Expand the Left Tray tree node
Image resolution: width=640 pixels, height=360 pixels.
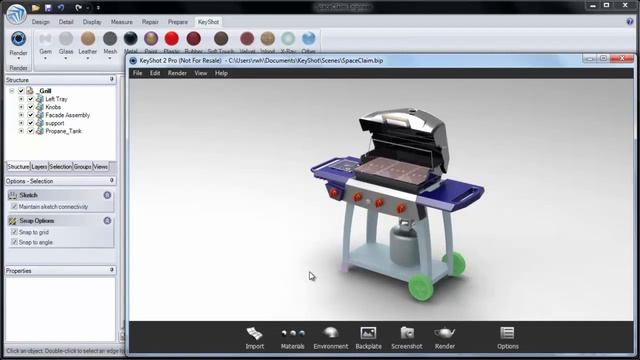(21, 99)
